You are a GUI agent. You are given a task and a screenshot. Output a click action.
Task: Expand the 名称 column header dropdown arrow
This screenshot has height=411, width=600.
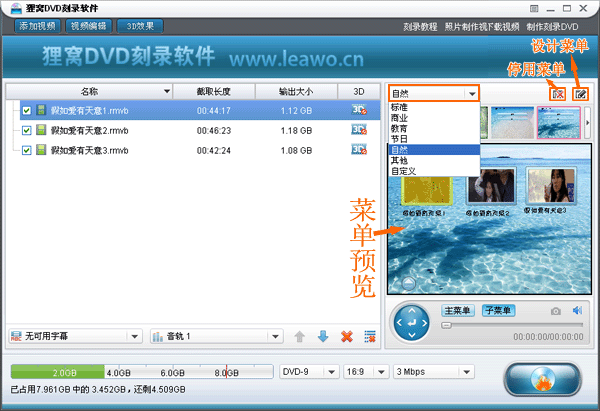166,91
